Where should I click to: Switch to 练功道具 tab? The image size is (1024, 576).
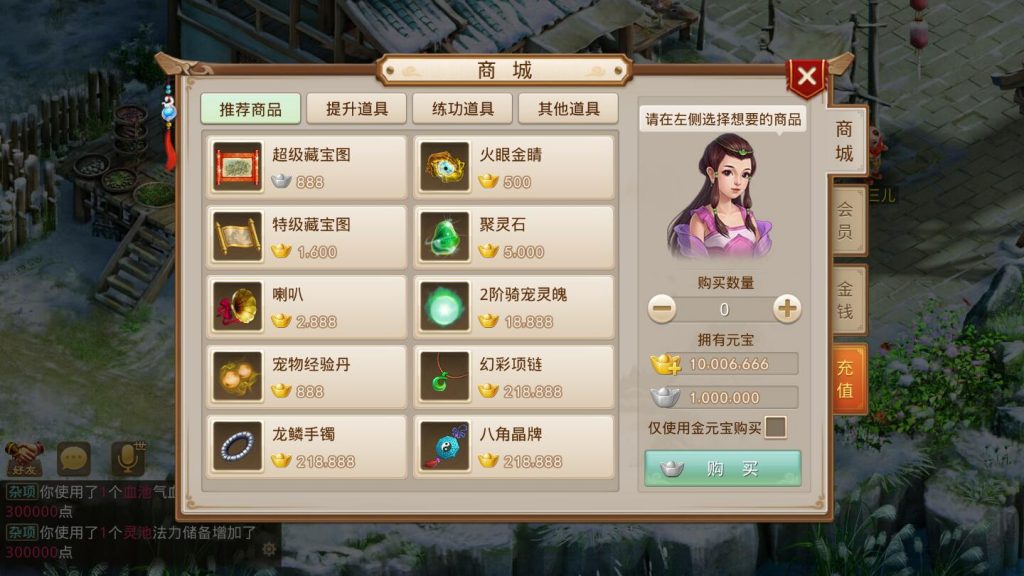(x=462, y=108)
